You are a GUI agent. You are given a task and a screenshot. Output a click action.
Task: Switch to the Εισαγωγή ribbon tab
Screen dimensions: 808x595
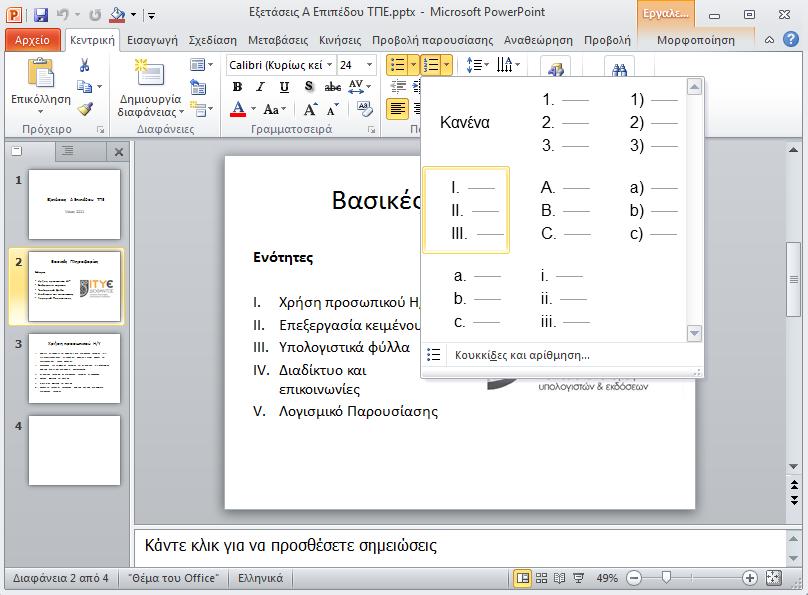152,40
